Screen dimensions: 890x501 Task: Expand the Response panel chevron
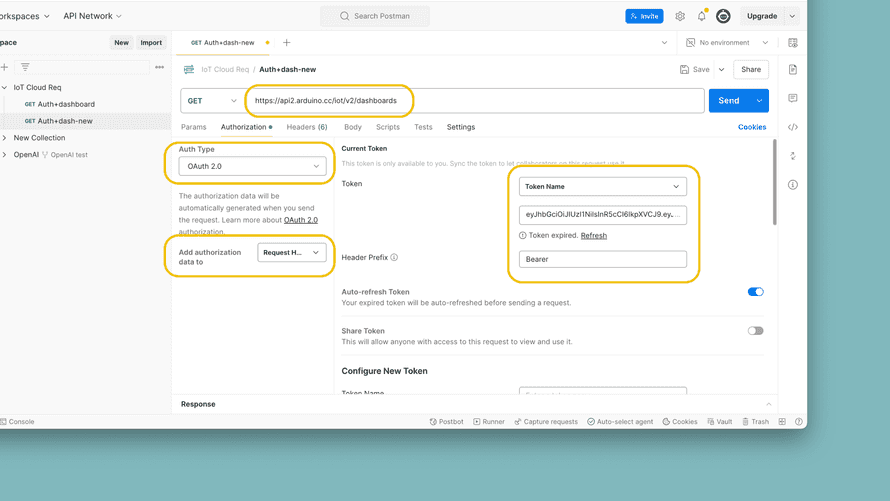(769, 405)
